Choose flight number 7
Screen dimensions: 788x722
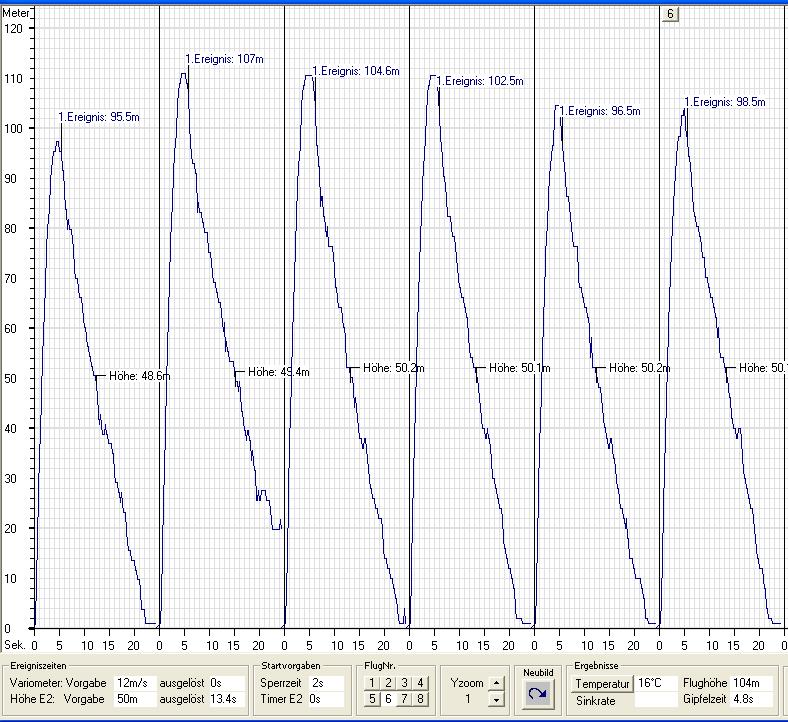coord(404,699)
